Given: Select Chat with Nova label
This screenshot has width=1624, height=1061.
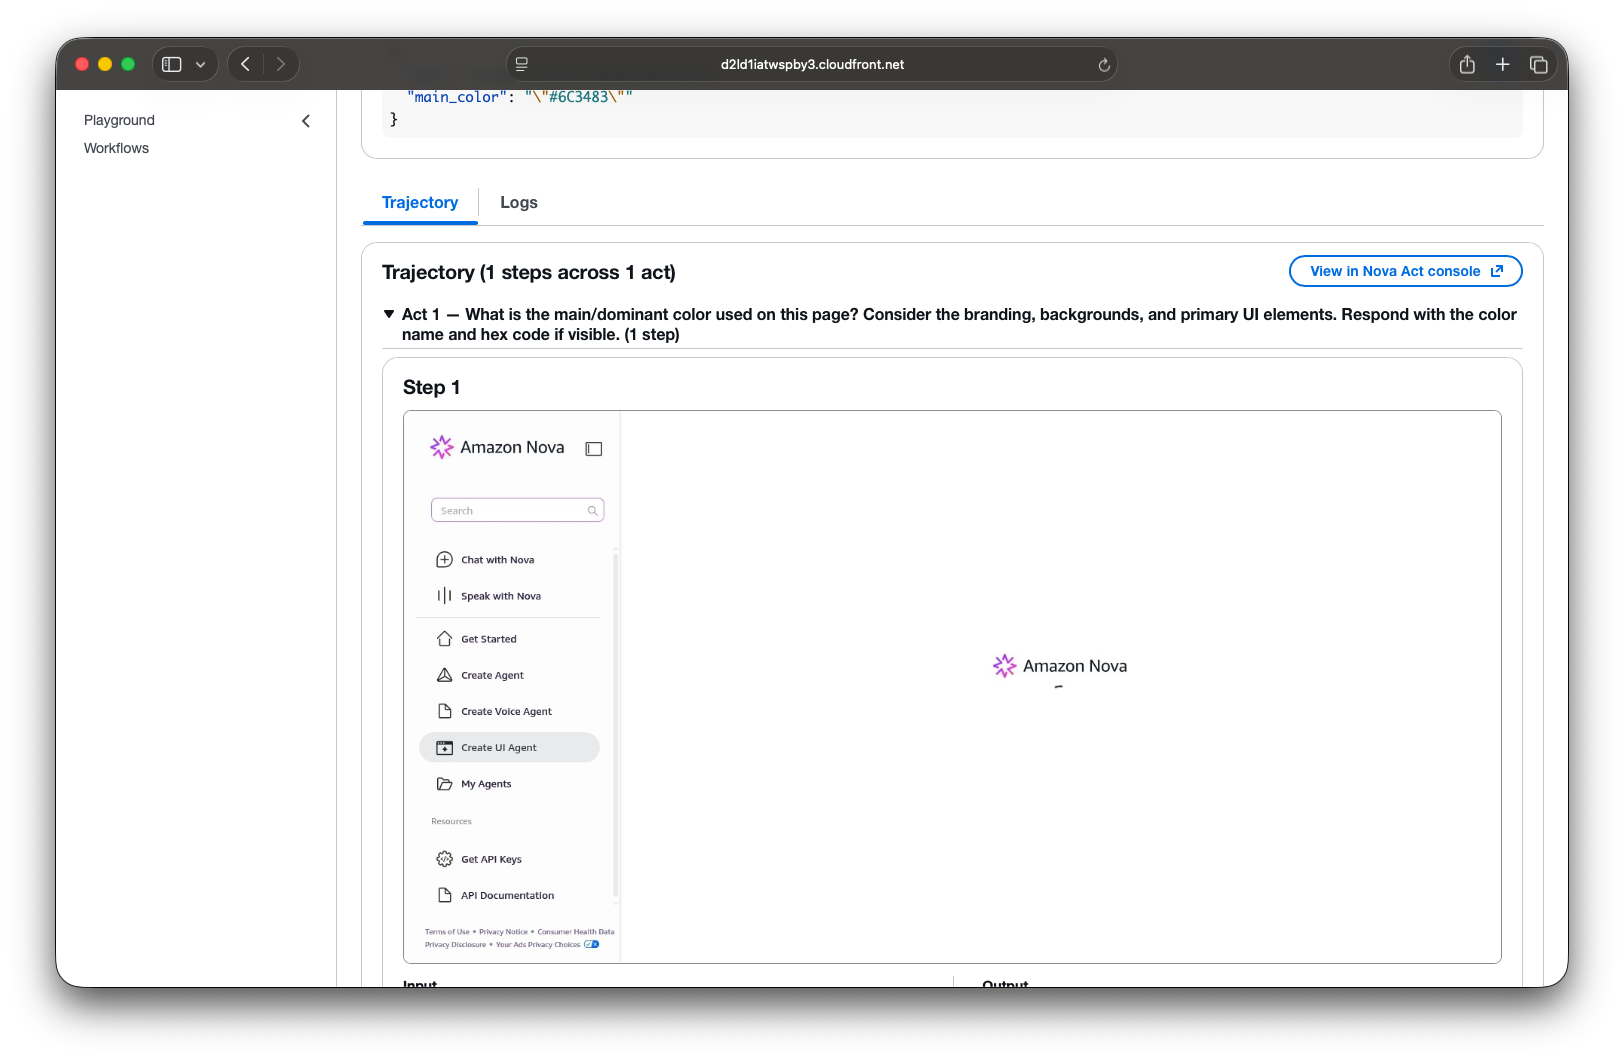Looking at the screenshot, I should click(x=498, y=560).
